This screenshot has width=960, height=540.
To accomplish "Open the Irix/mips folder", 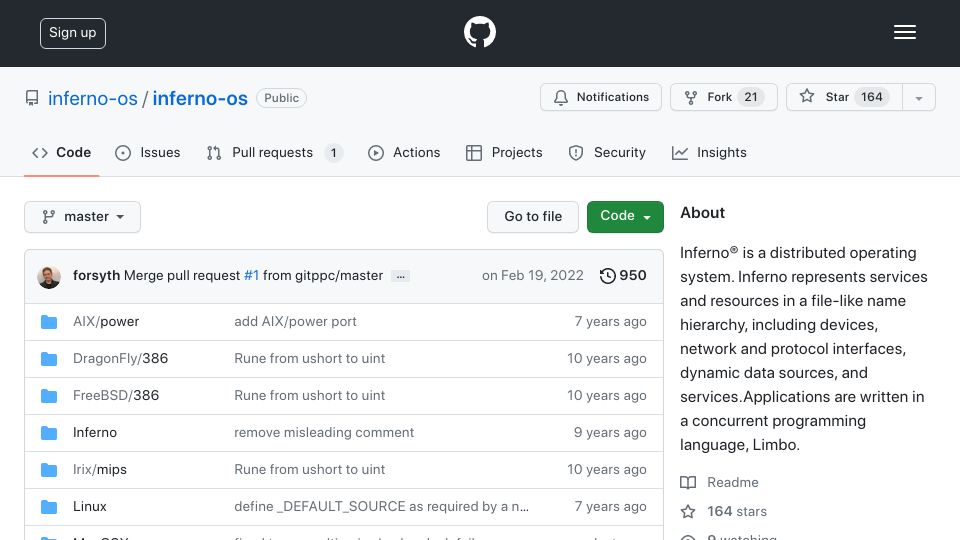I will pyautogui.click(x=100, y=470).
